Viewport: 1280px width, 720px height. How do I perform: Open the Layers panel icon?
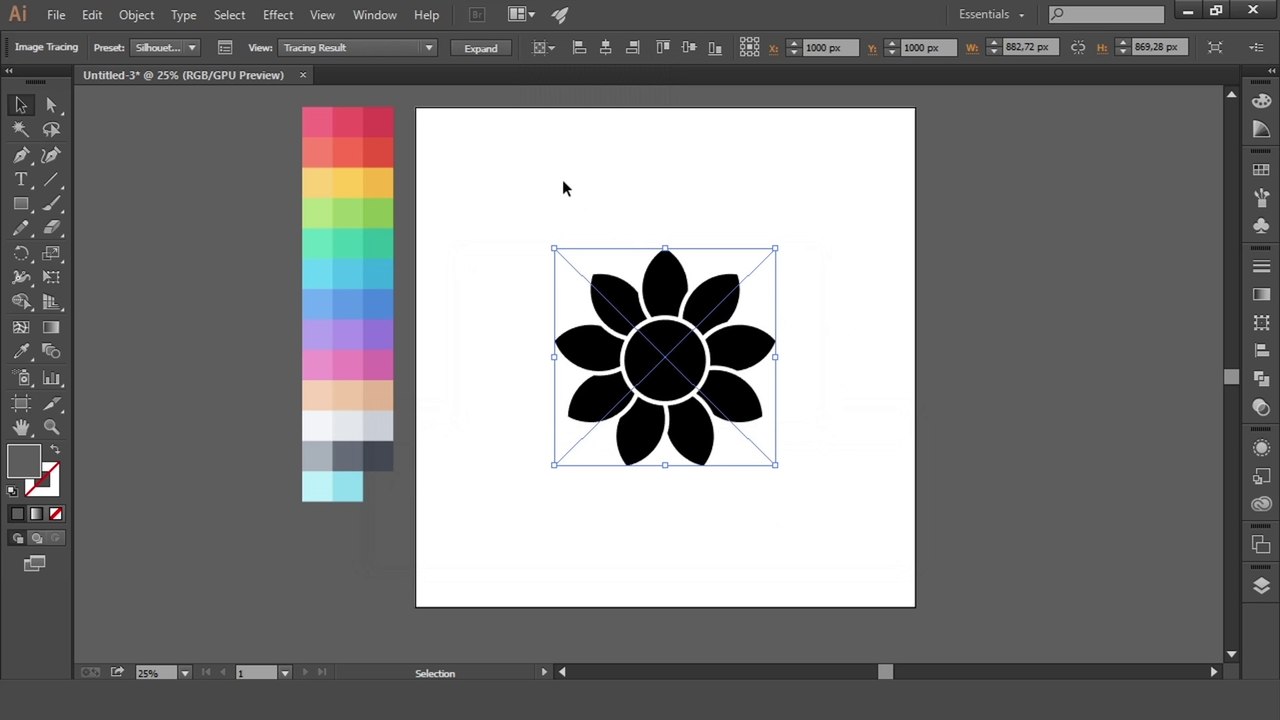(1261, 586)
